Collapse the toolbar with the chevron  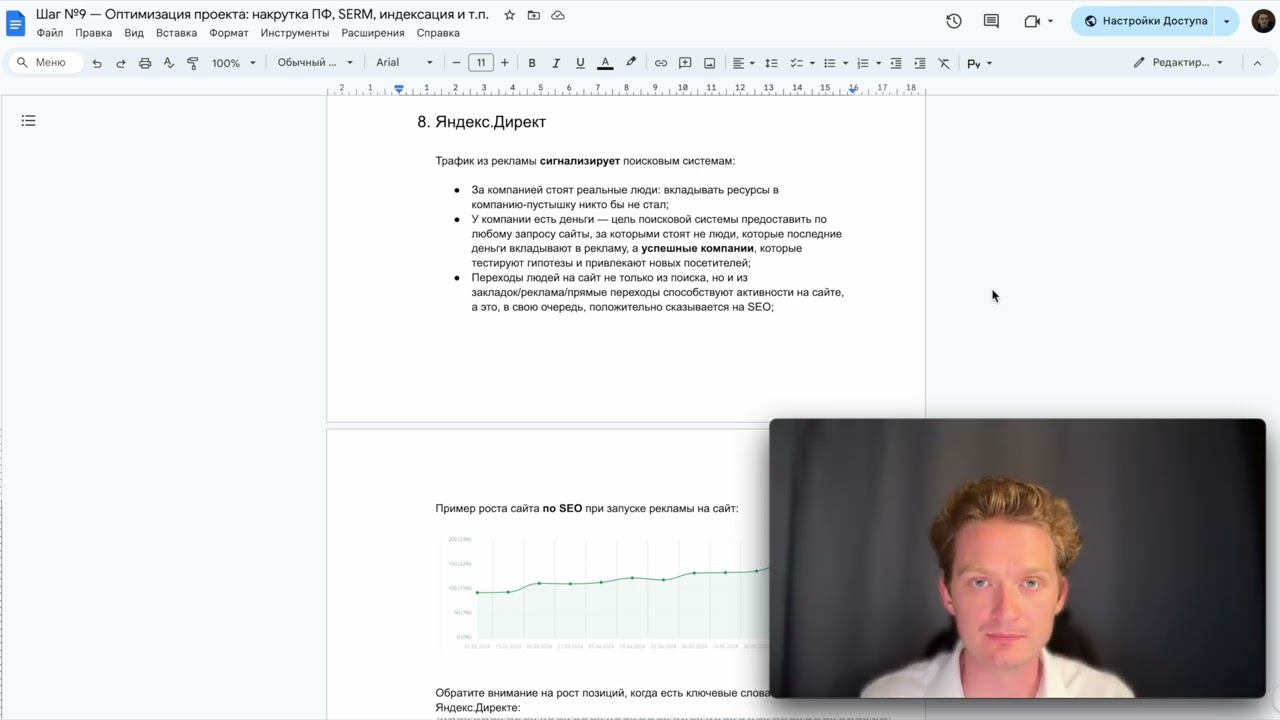1257,62
